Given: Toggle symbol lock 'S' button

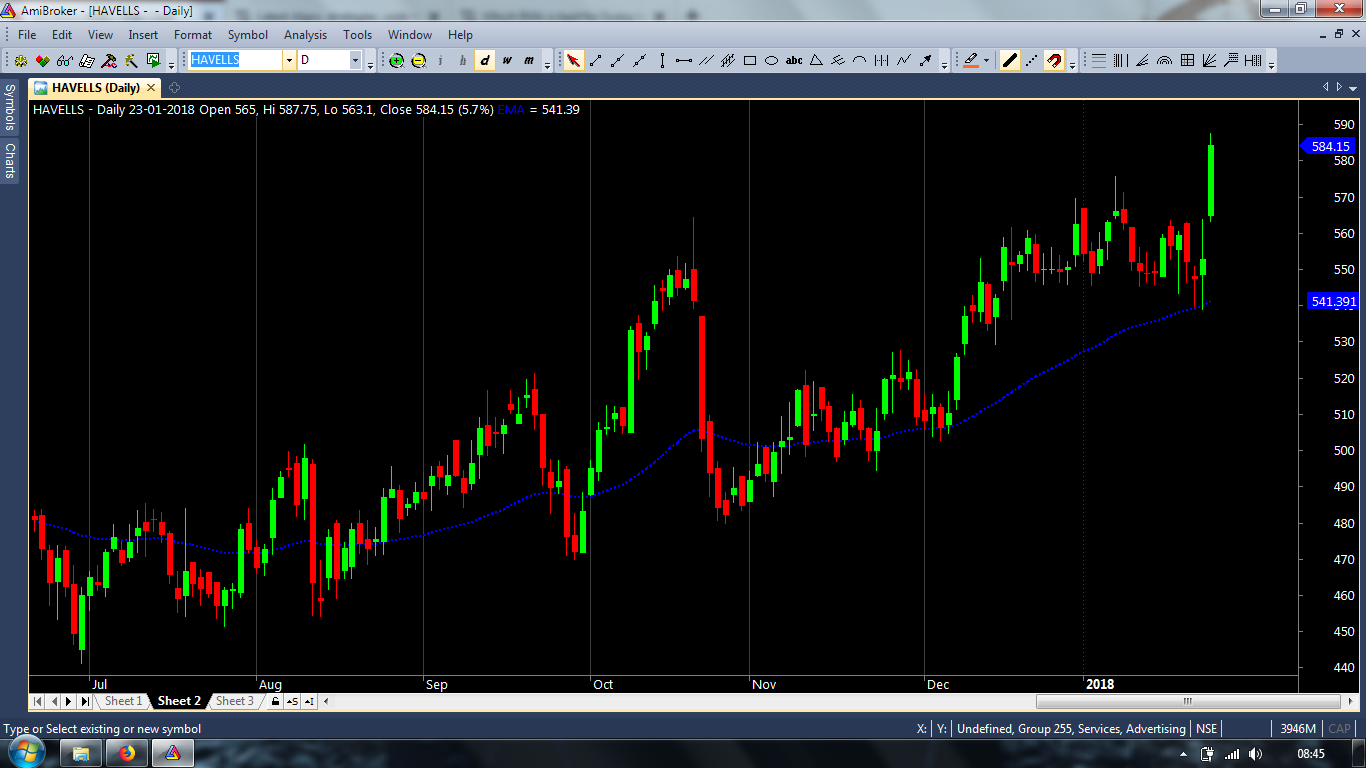Looking at the screenshot, I should [291, 701].
